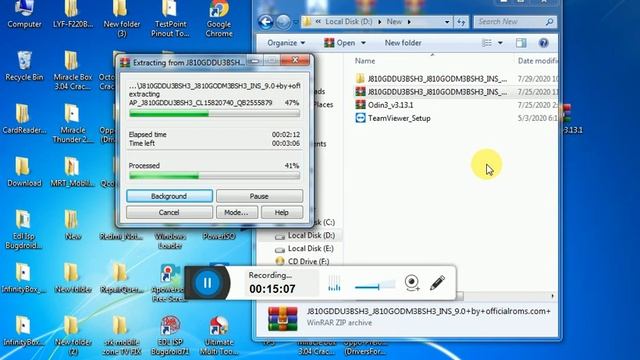This screenshot has width=640, height=360.
Task: Select the Miracle Box 3.04 Crack folder
Action: pos(73,70)
